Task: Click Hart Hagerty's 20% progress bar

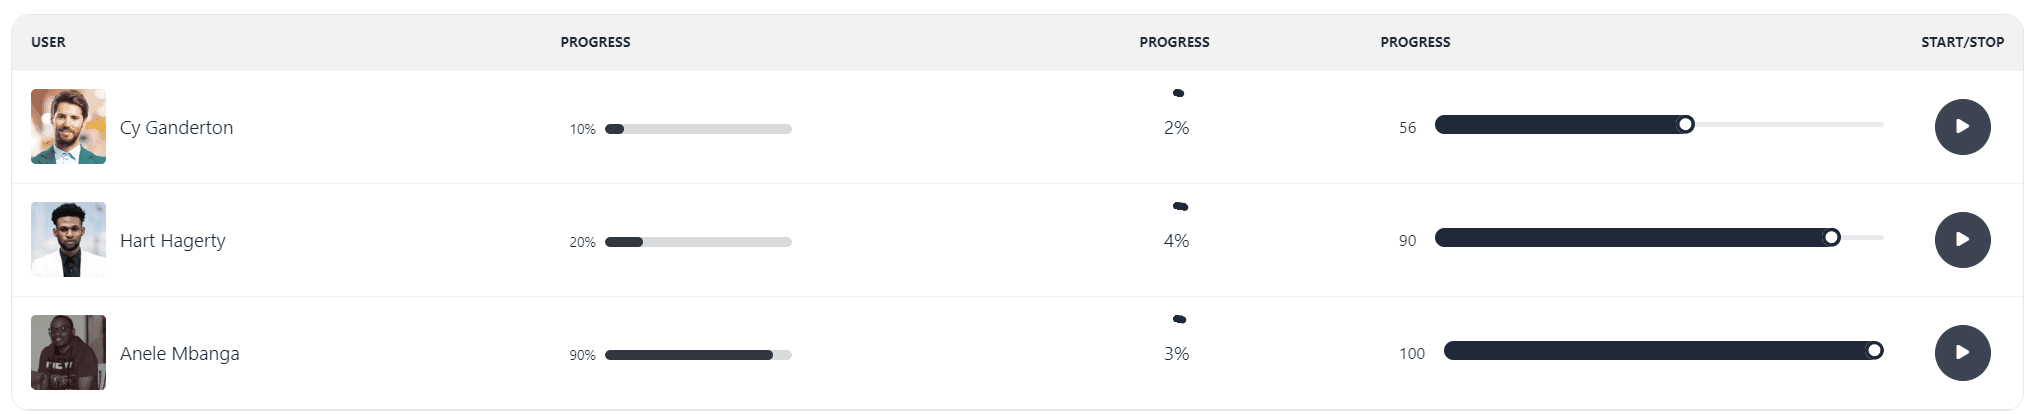Action: coord(698,242)
